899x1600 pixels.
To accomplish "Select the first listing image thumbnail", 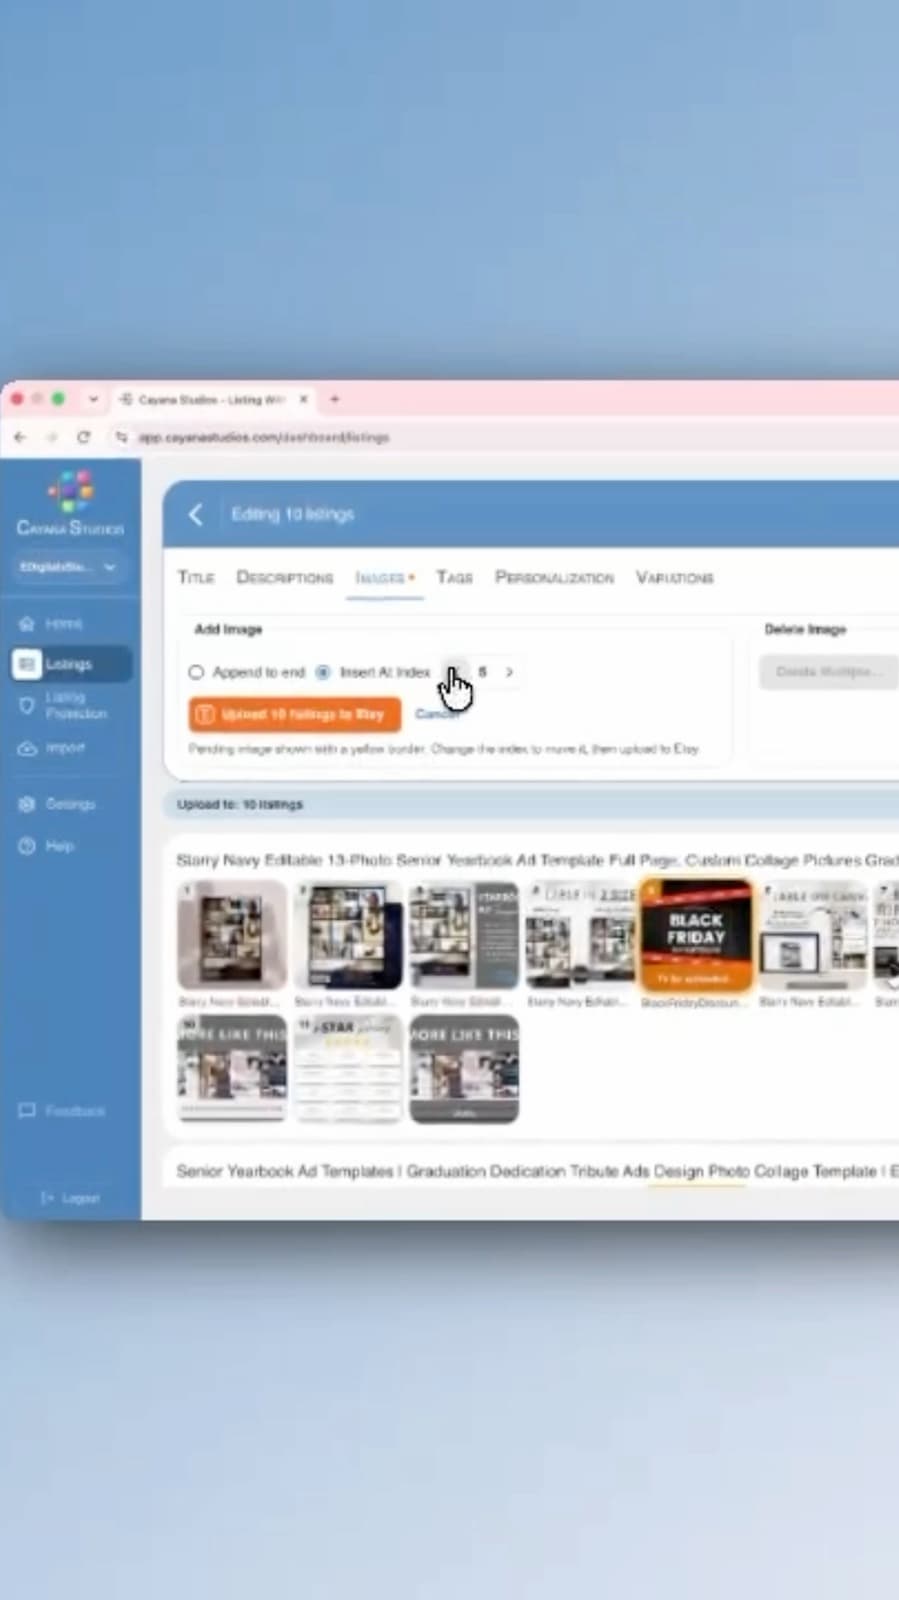I will point(232,935).
